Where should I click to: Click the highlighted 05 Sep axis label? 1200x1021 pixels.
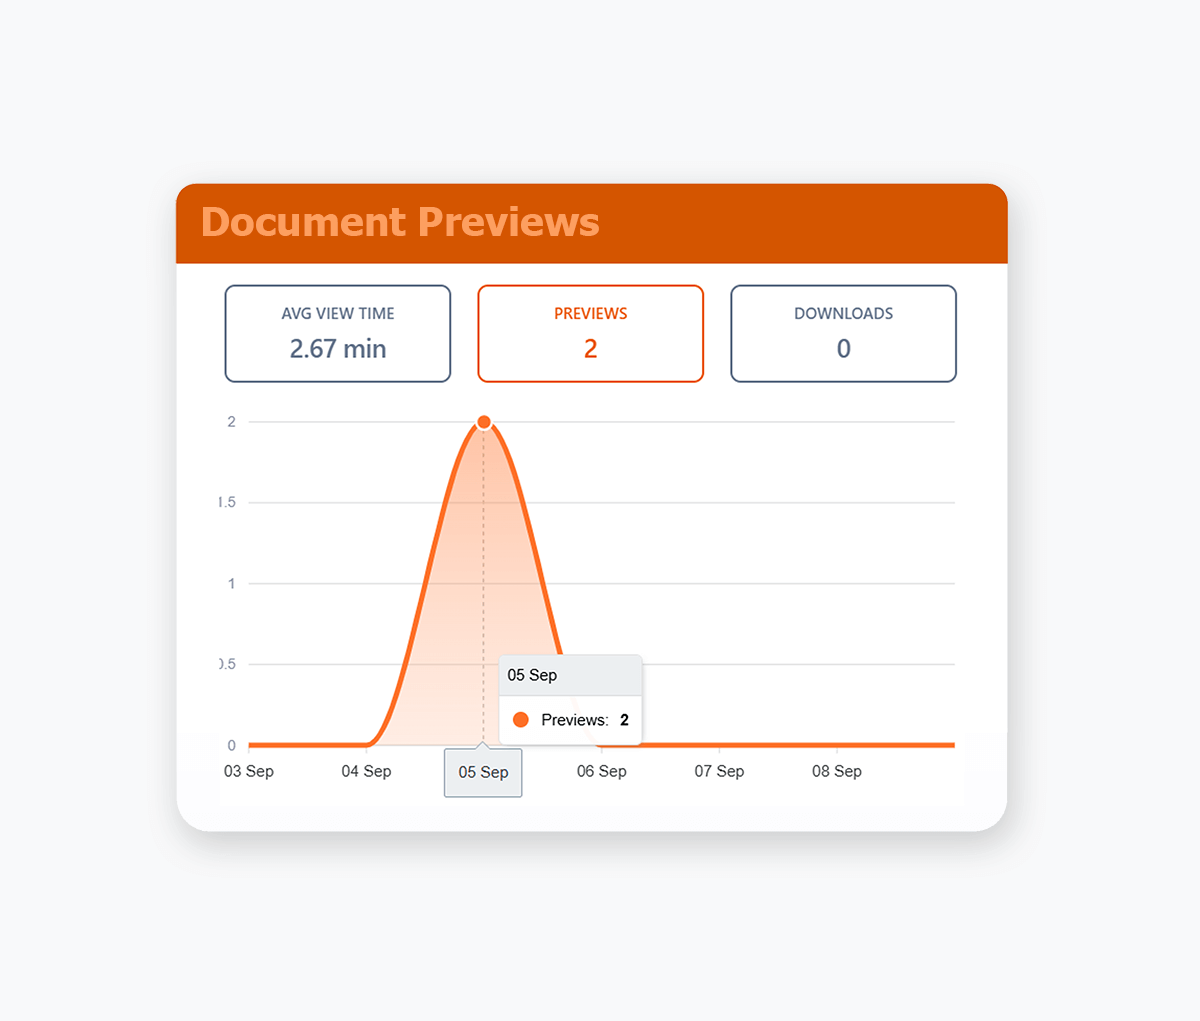tap(483, 773)
